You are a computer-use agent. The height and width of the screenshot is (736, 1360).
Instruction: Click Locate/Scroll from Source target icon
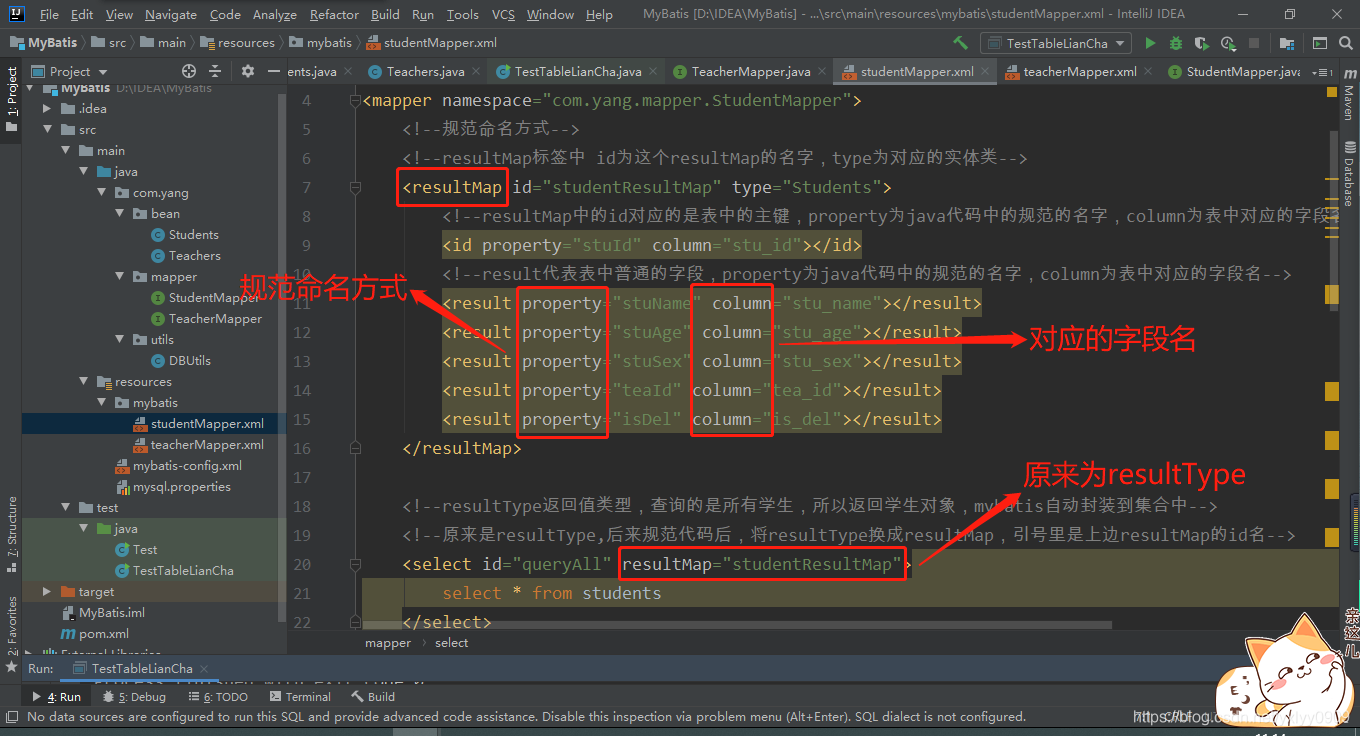click(189, 71)
